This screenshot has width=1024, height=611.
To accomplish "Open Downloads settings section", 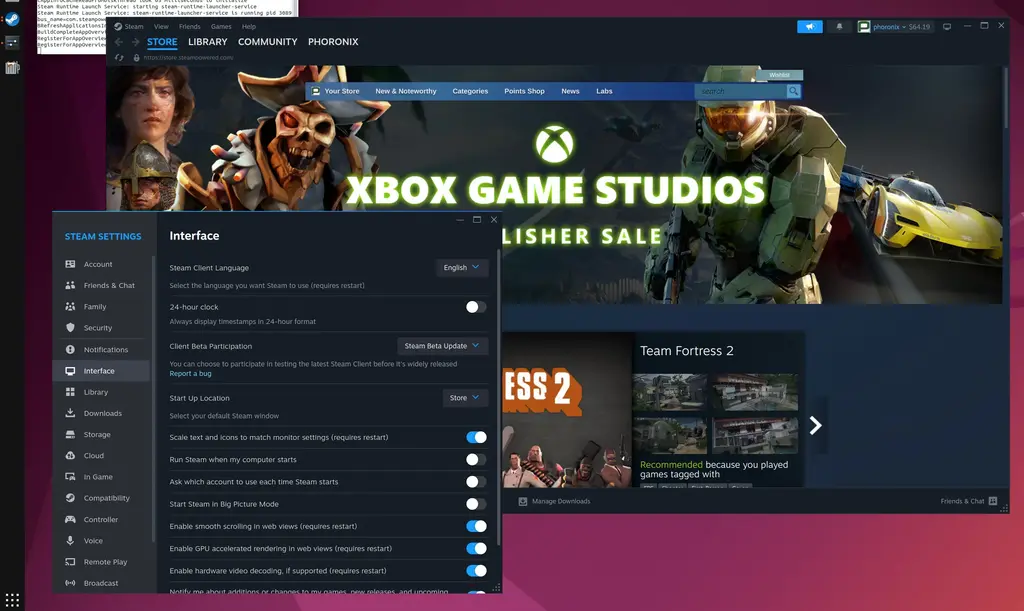I will tap(103, 413).
